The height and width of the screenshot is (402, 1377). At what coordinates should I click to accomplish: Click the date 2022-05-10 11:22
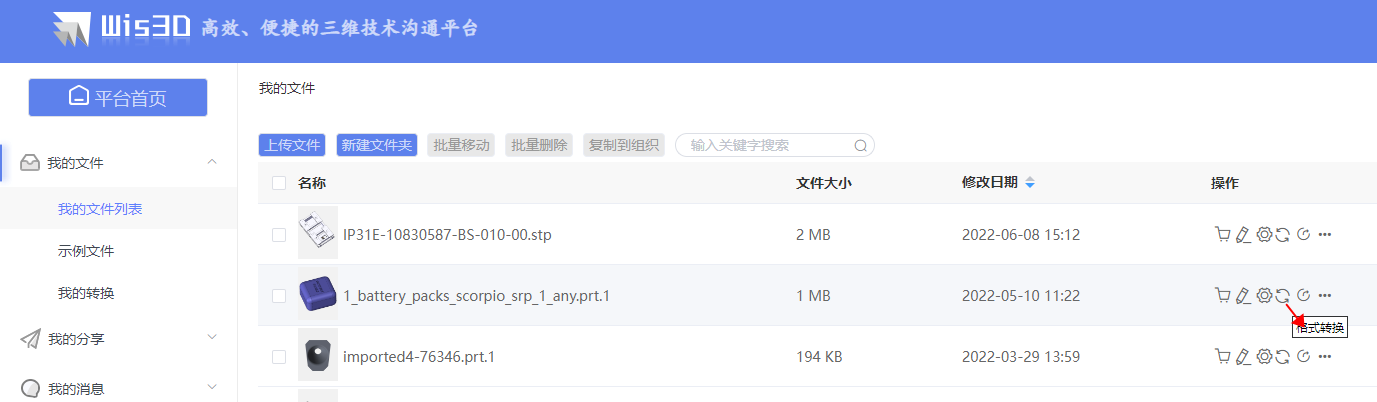1021,295
